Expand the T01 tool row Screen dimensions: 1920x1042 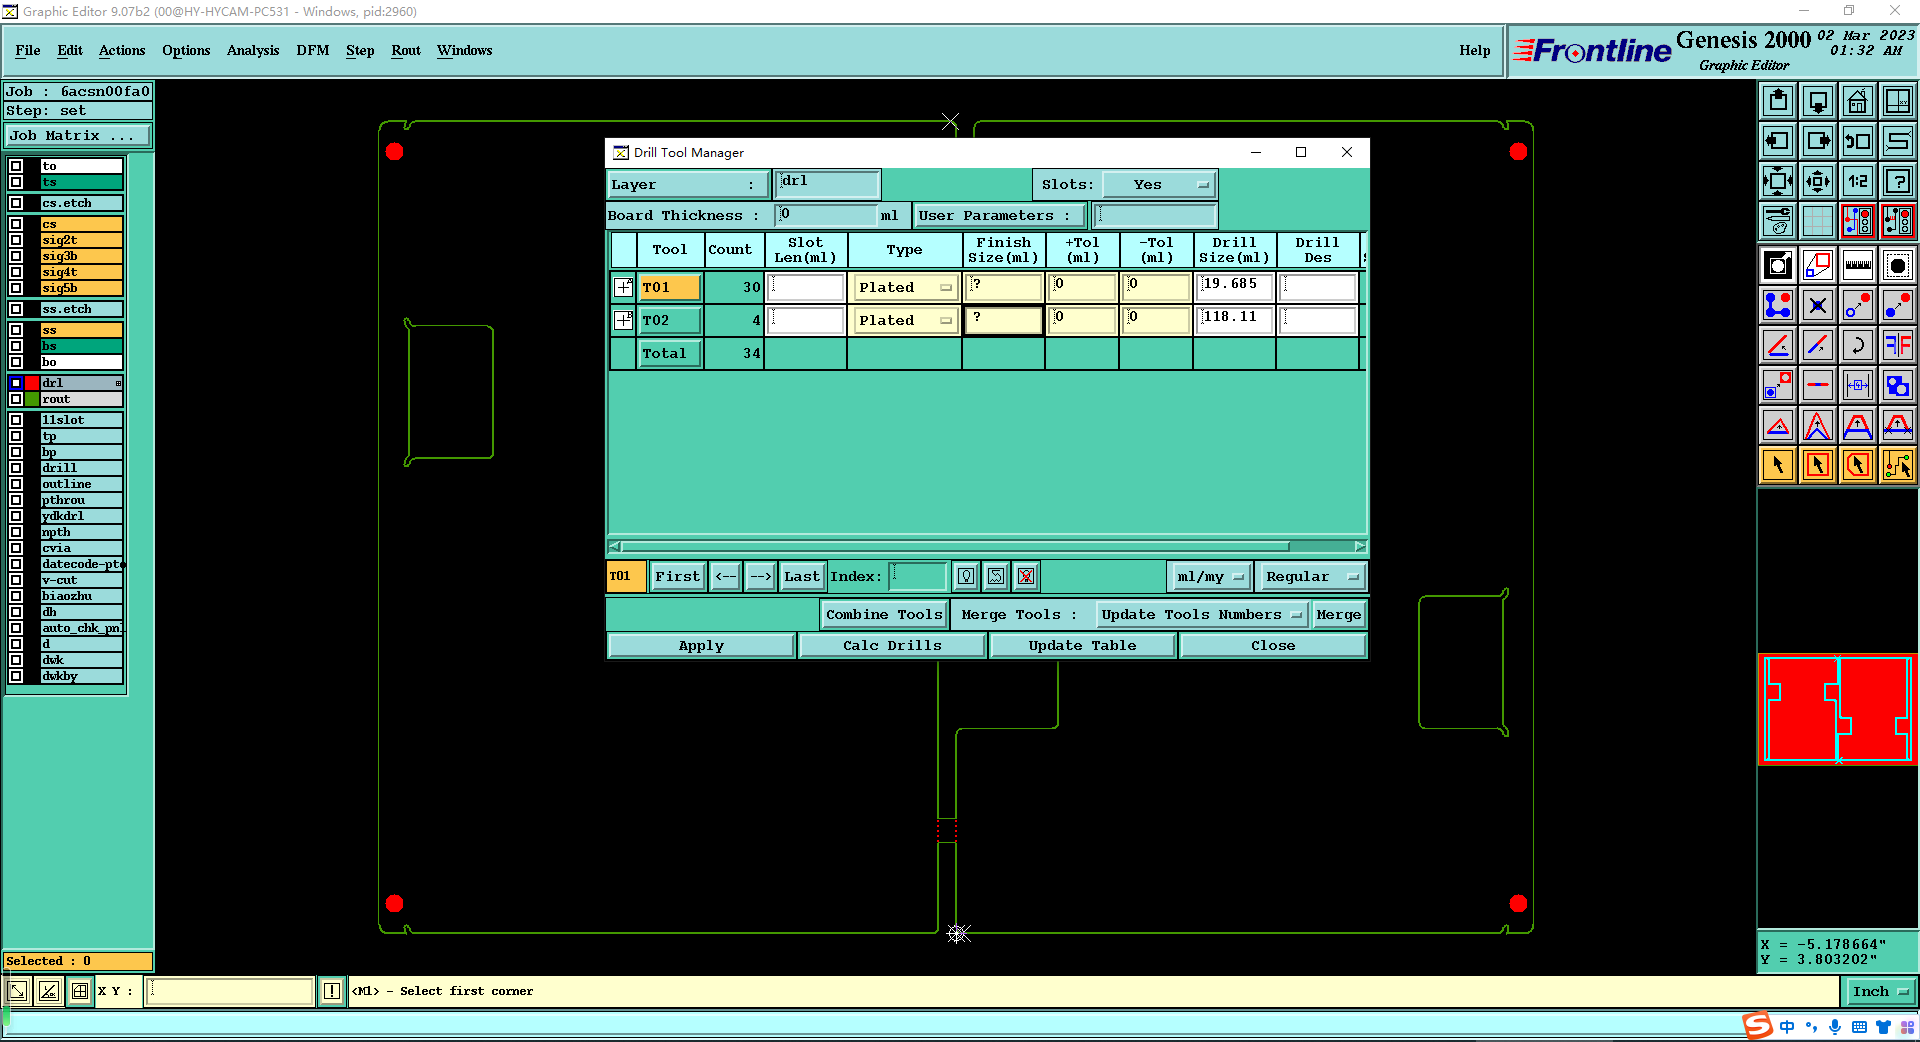(623, 287)
